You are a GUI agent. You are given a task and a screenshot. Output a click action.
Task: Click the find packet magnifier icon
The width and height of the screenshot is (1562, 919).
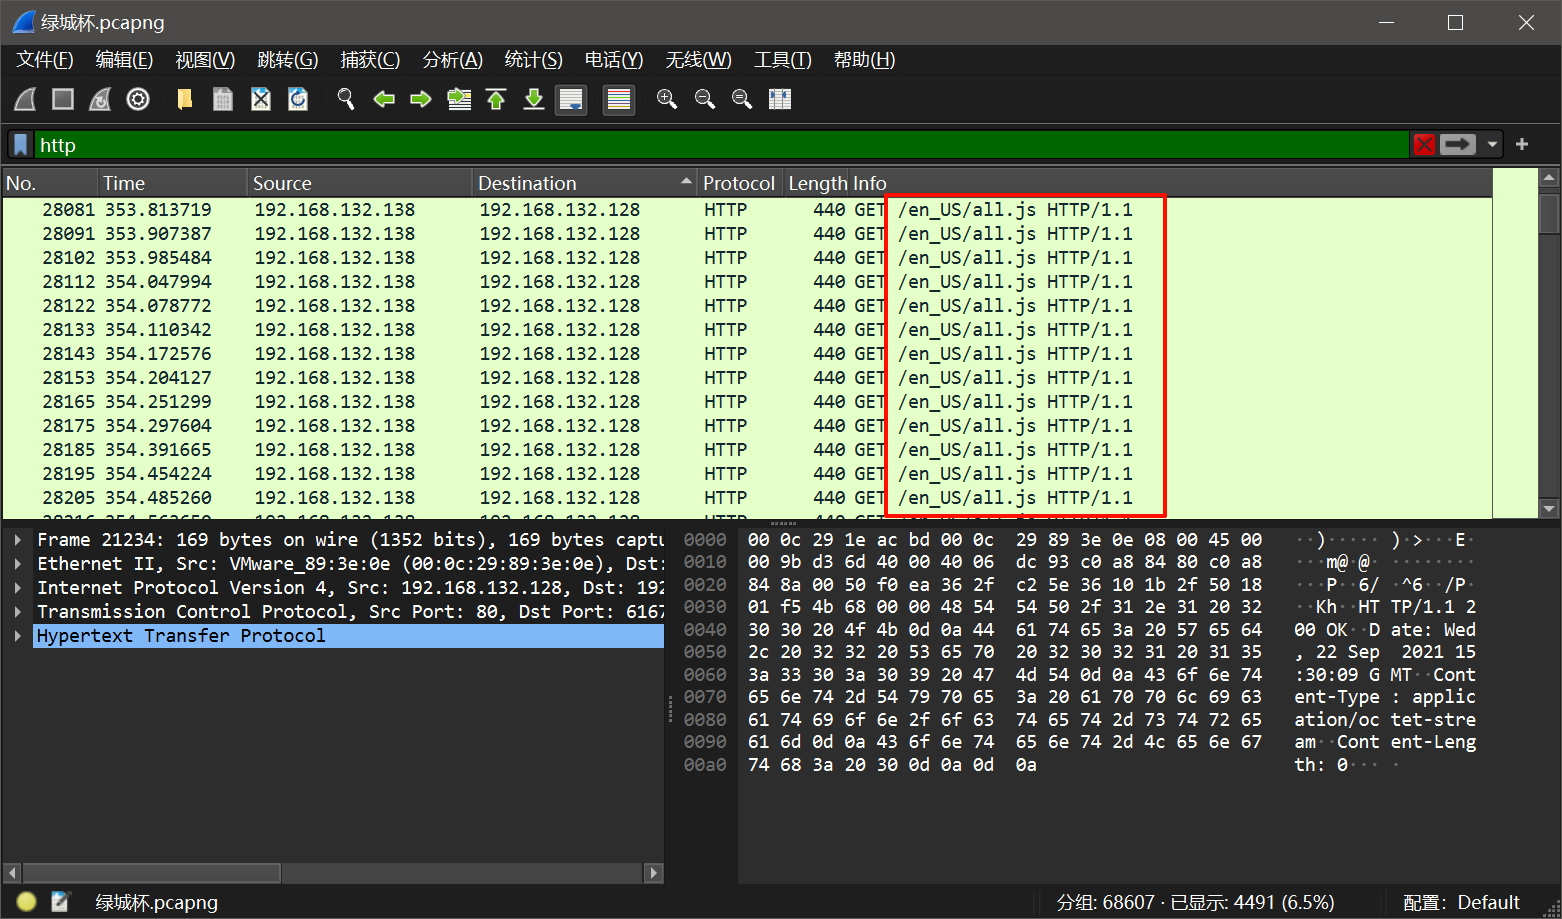346,99
